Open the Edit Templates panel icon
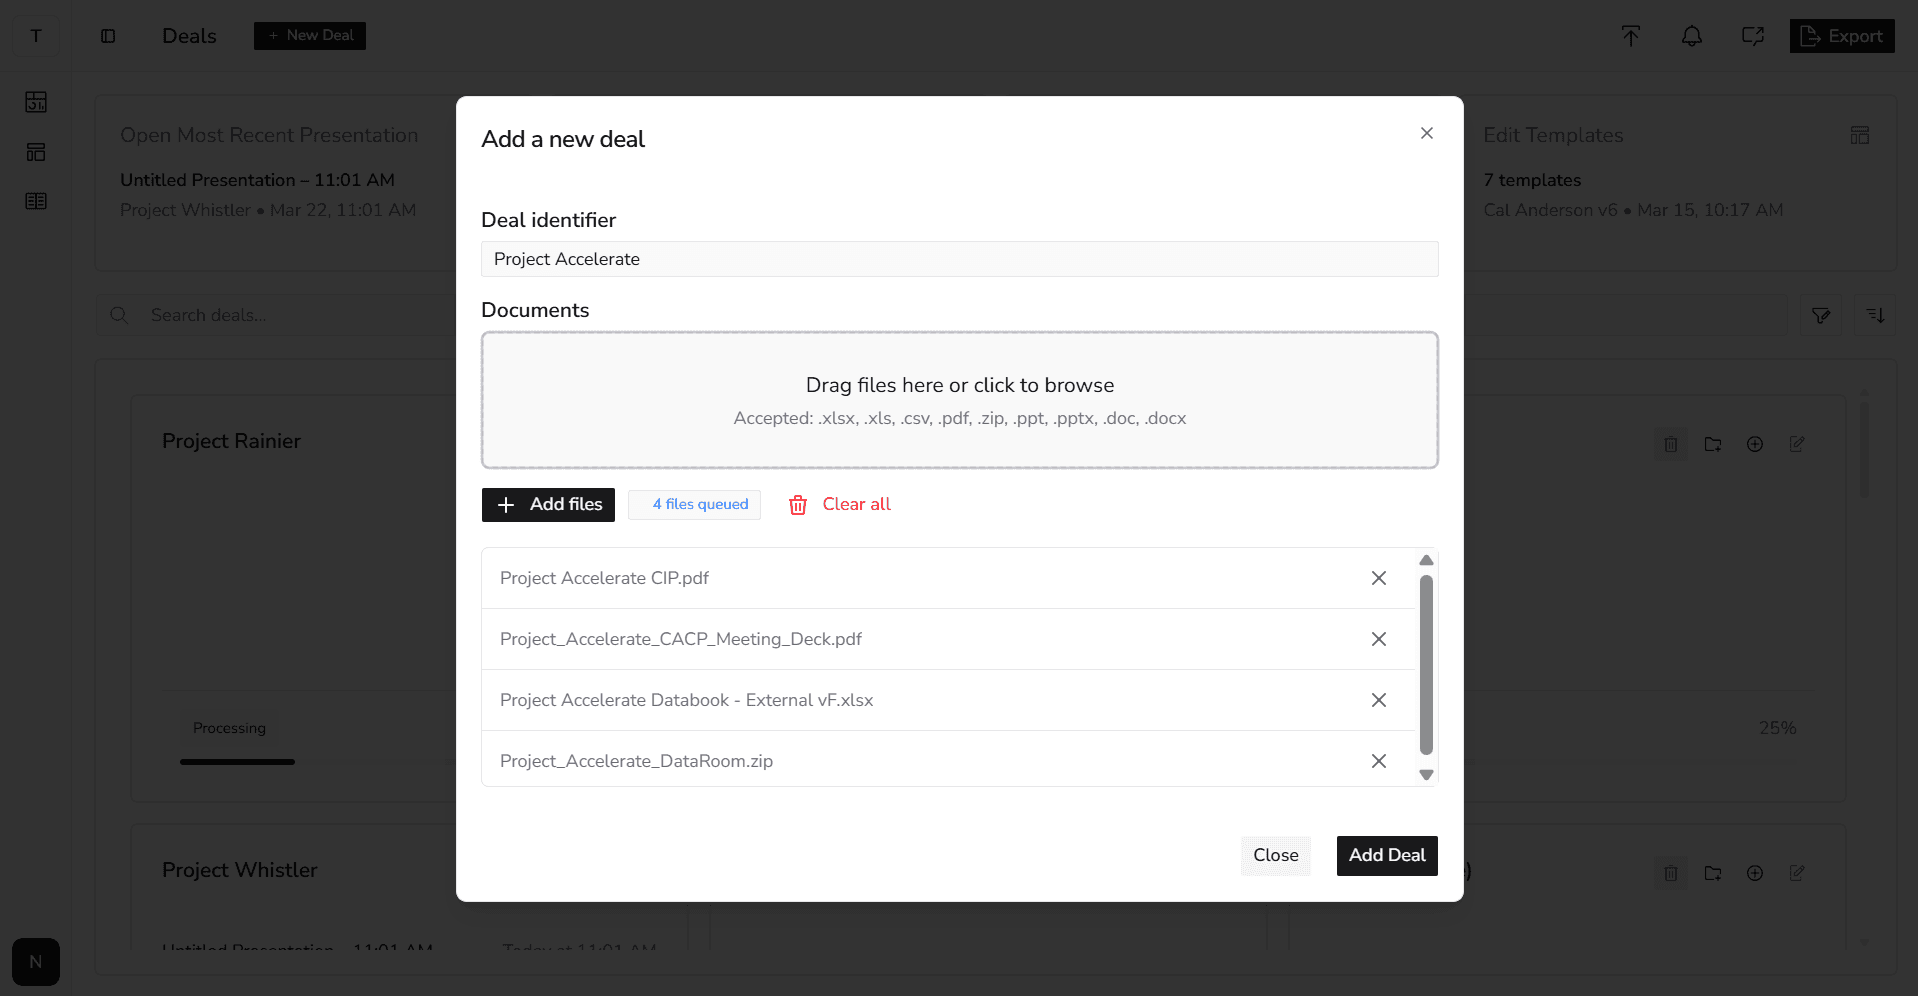 tap(1860, 135)
